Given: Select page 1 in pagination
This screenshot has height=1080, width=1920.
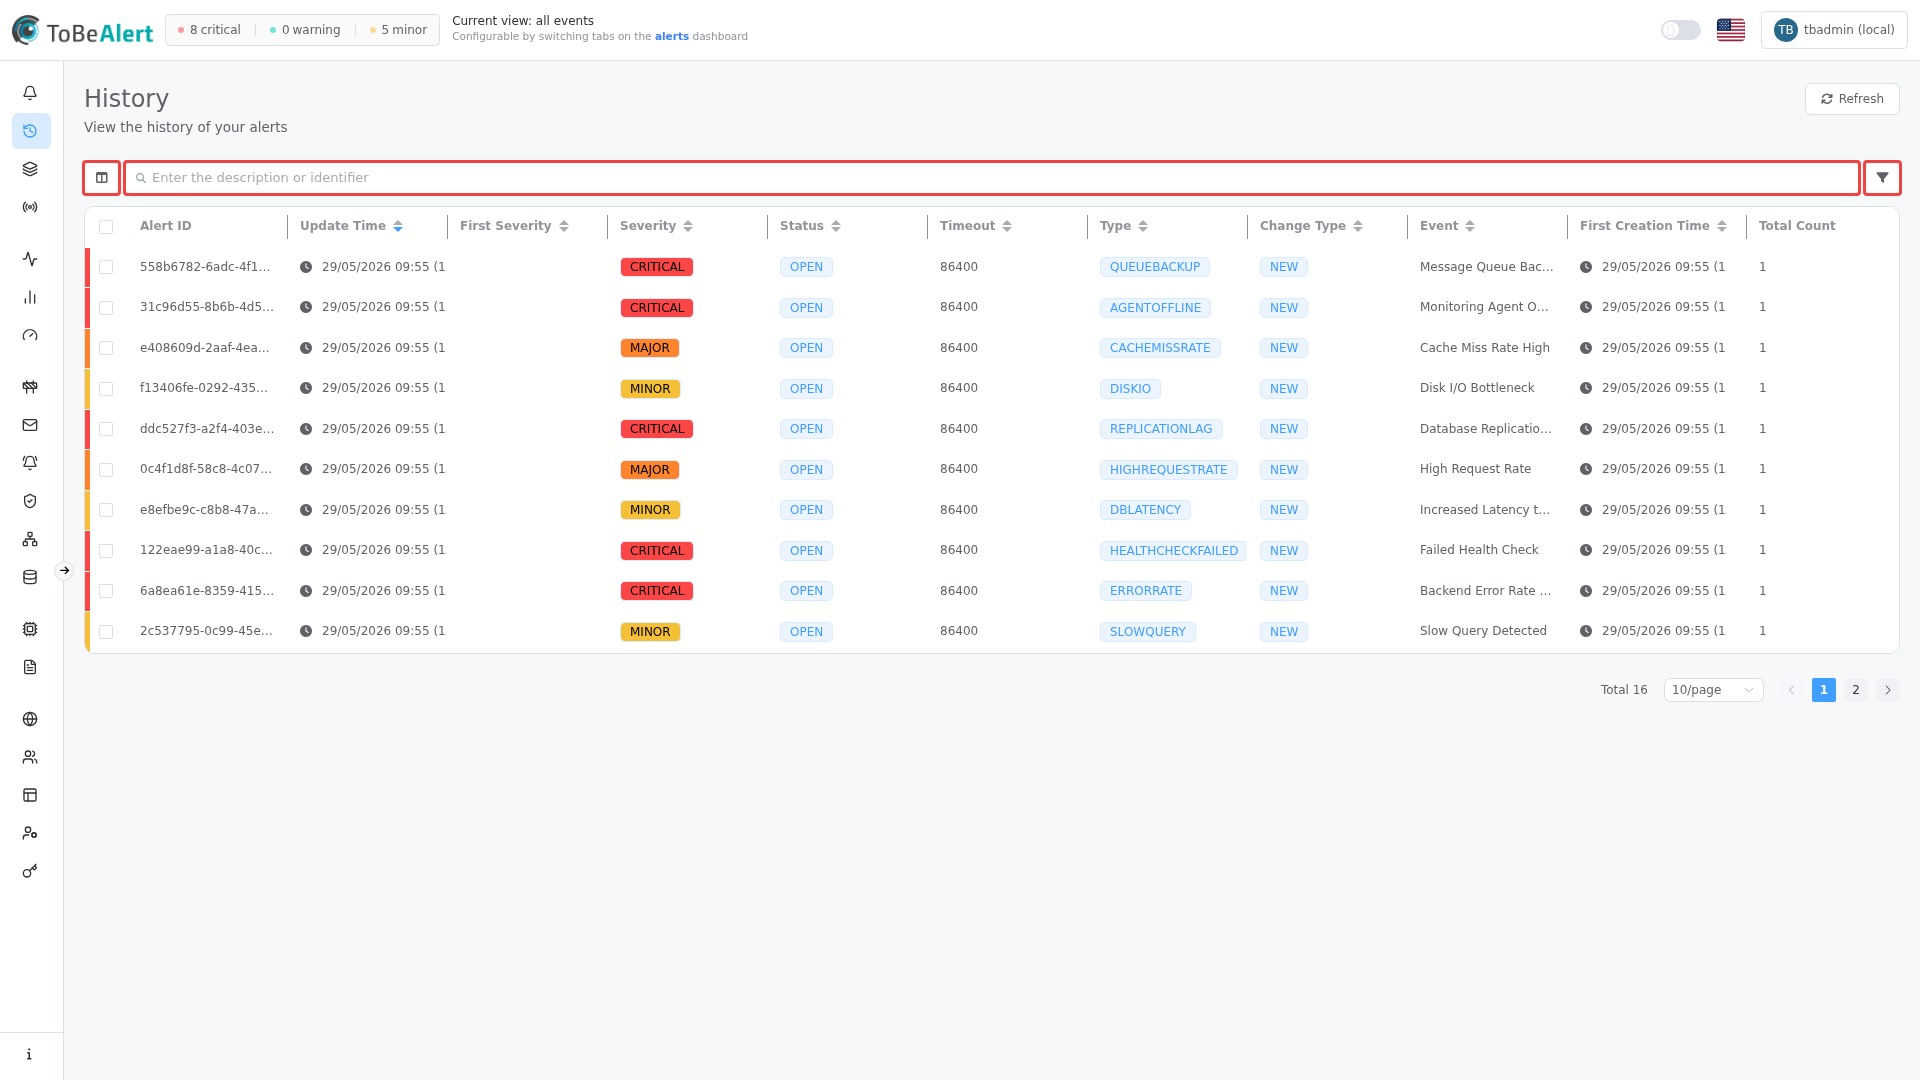Looking at the screenshot, I should (x=1824, y=690).
